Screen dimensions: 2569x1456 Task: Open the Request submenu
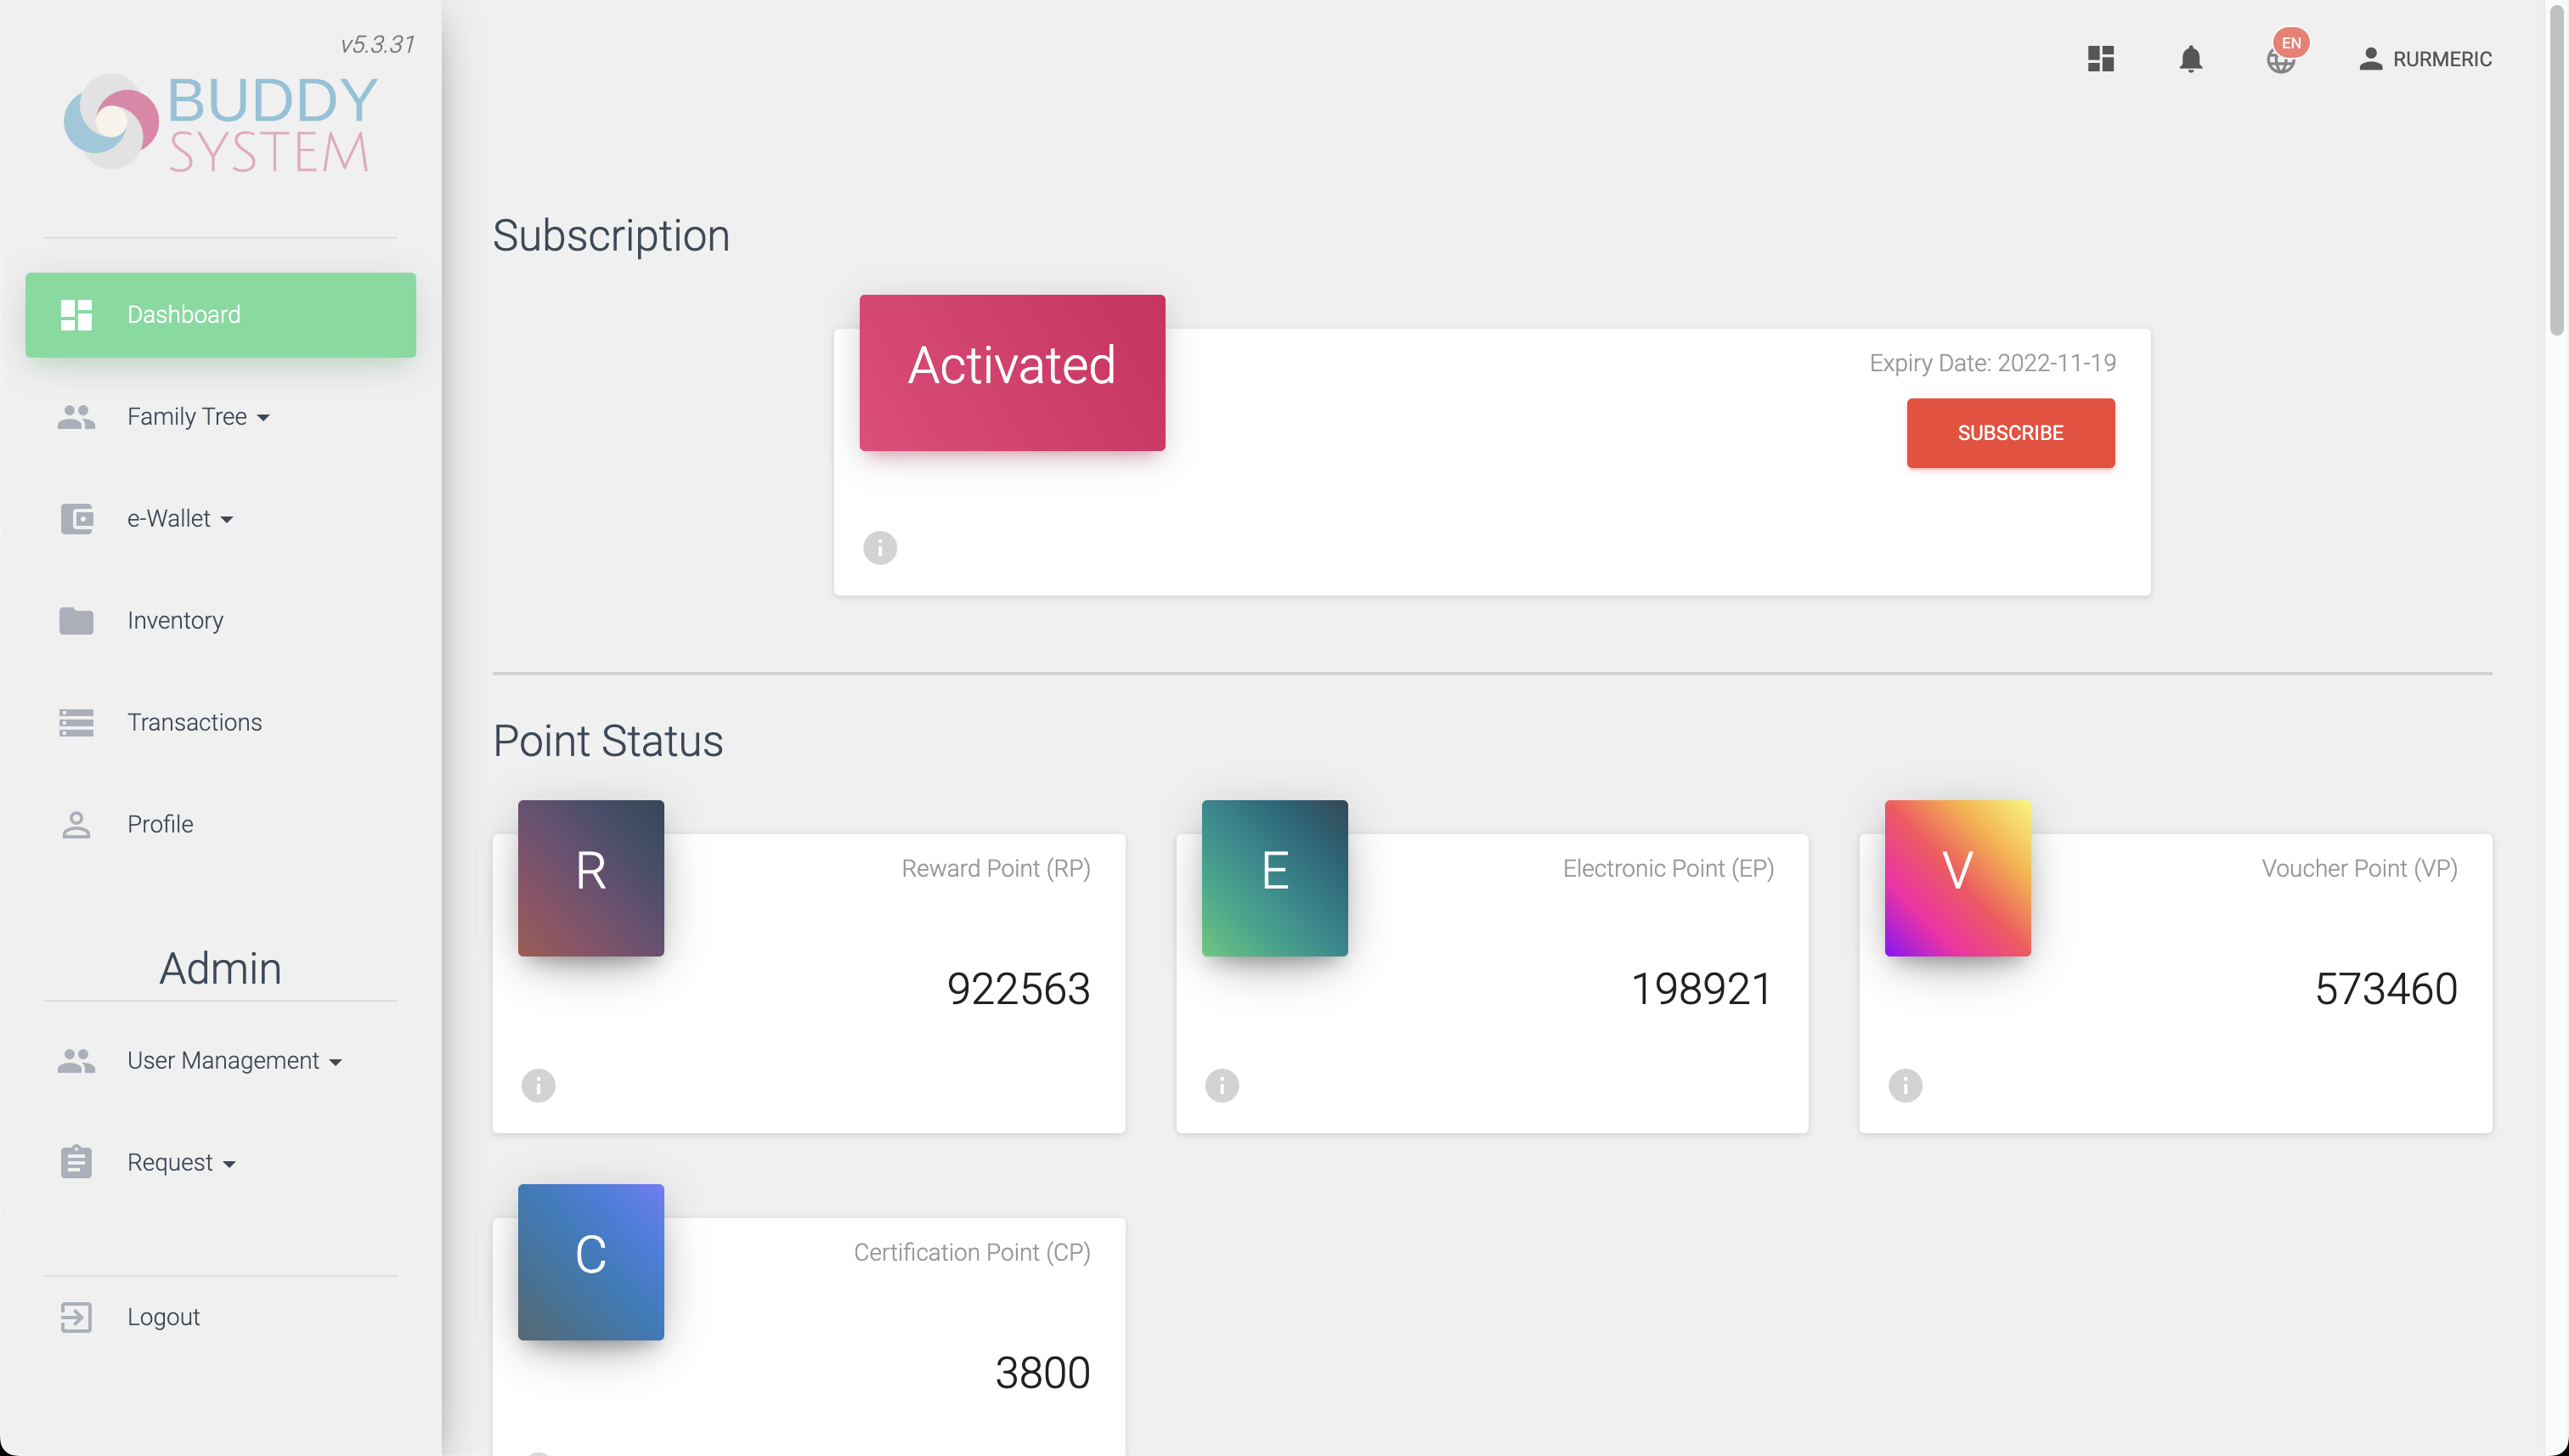(x=181, y=1163)
